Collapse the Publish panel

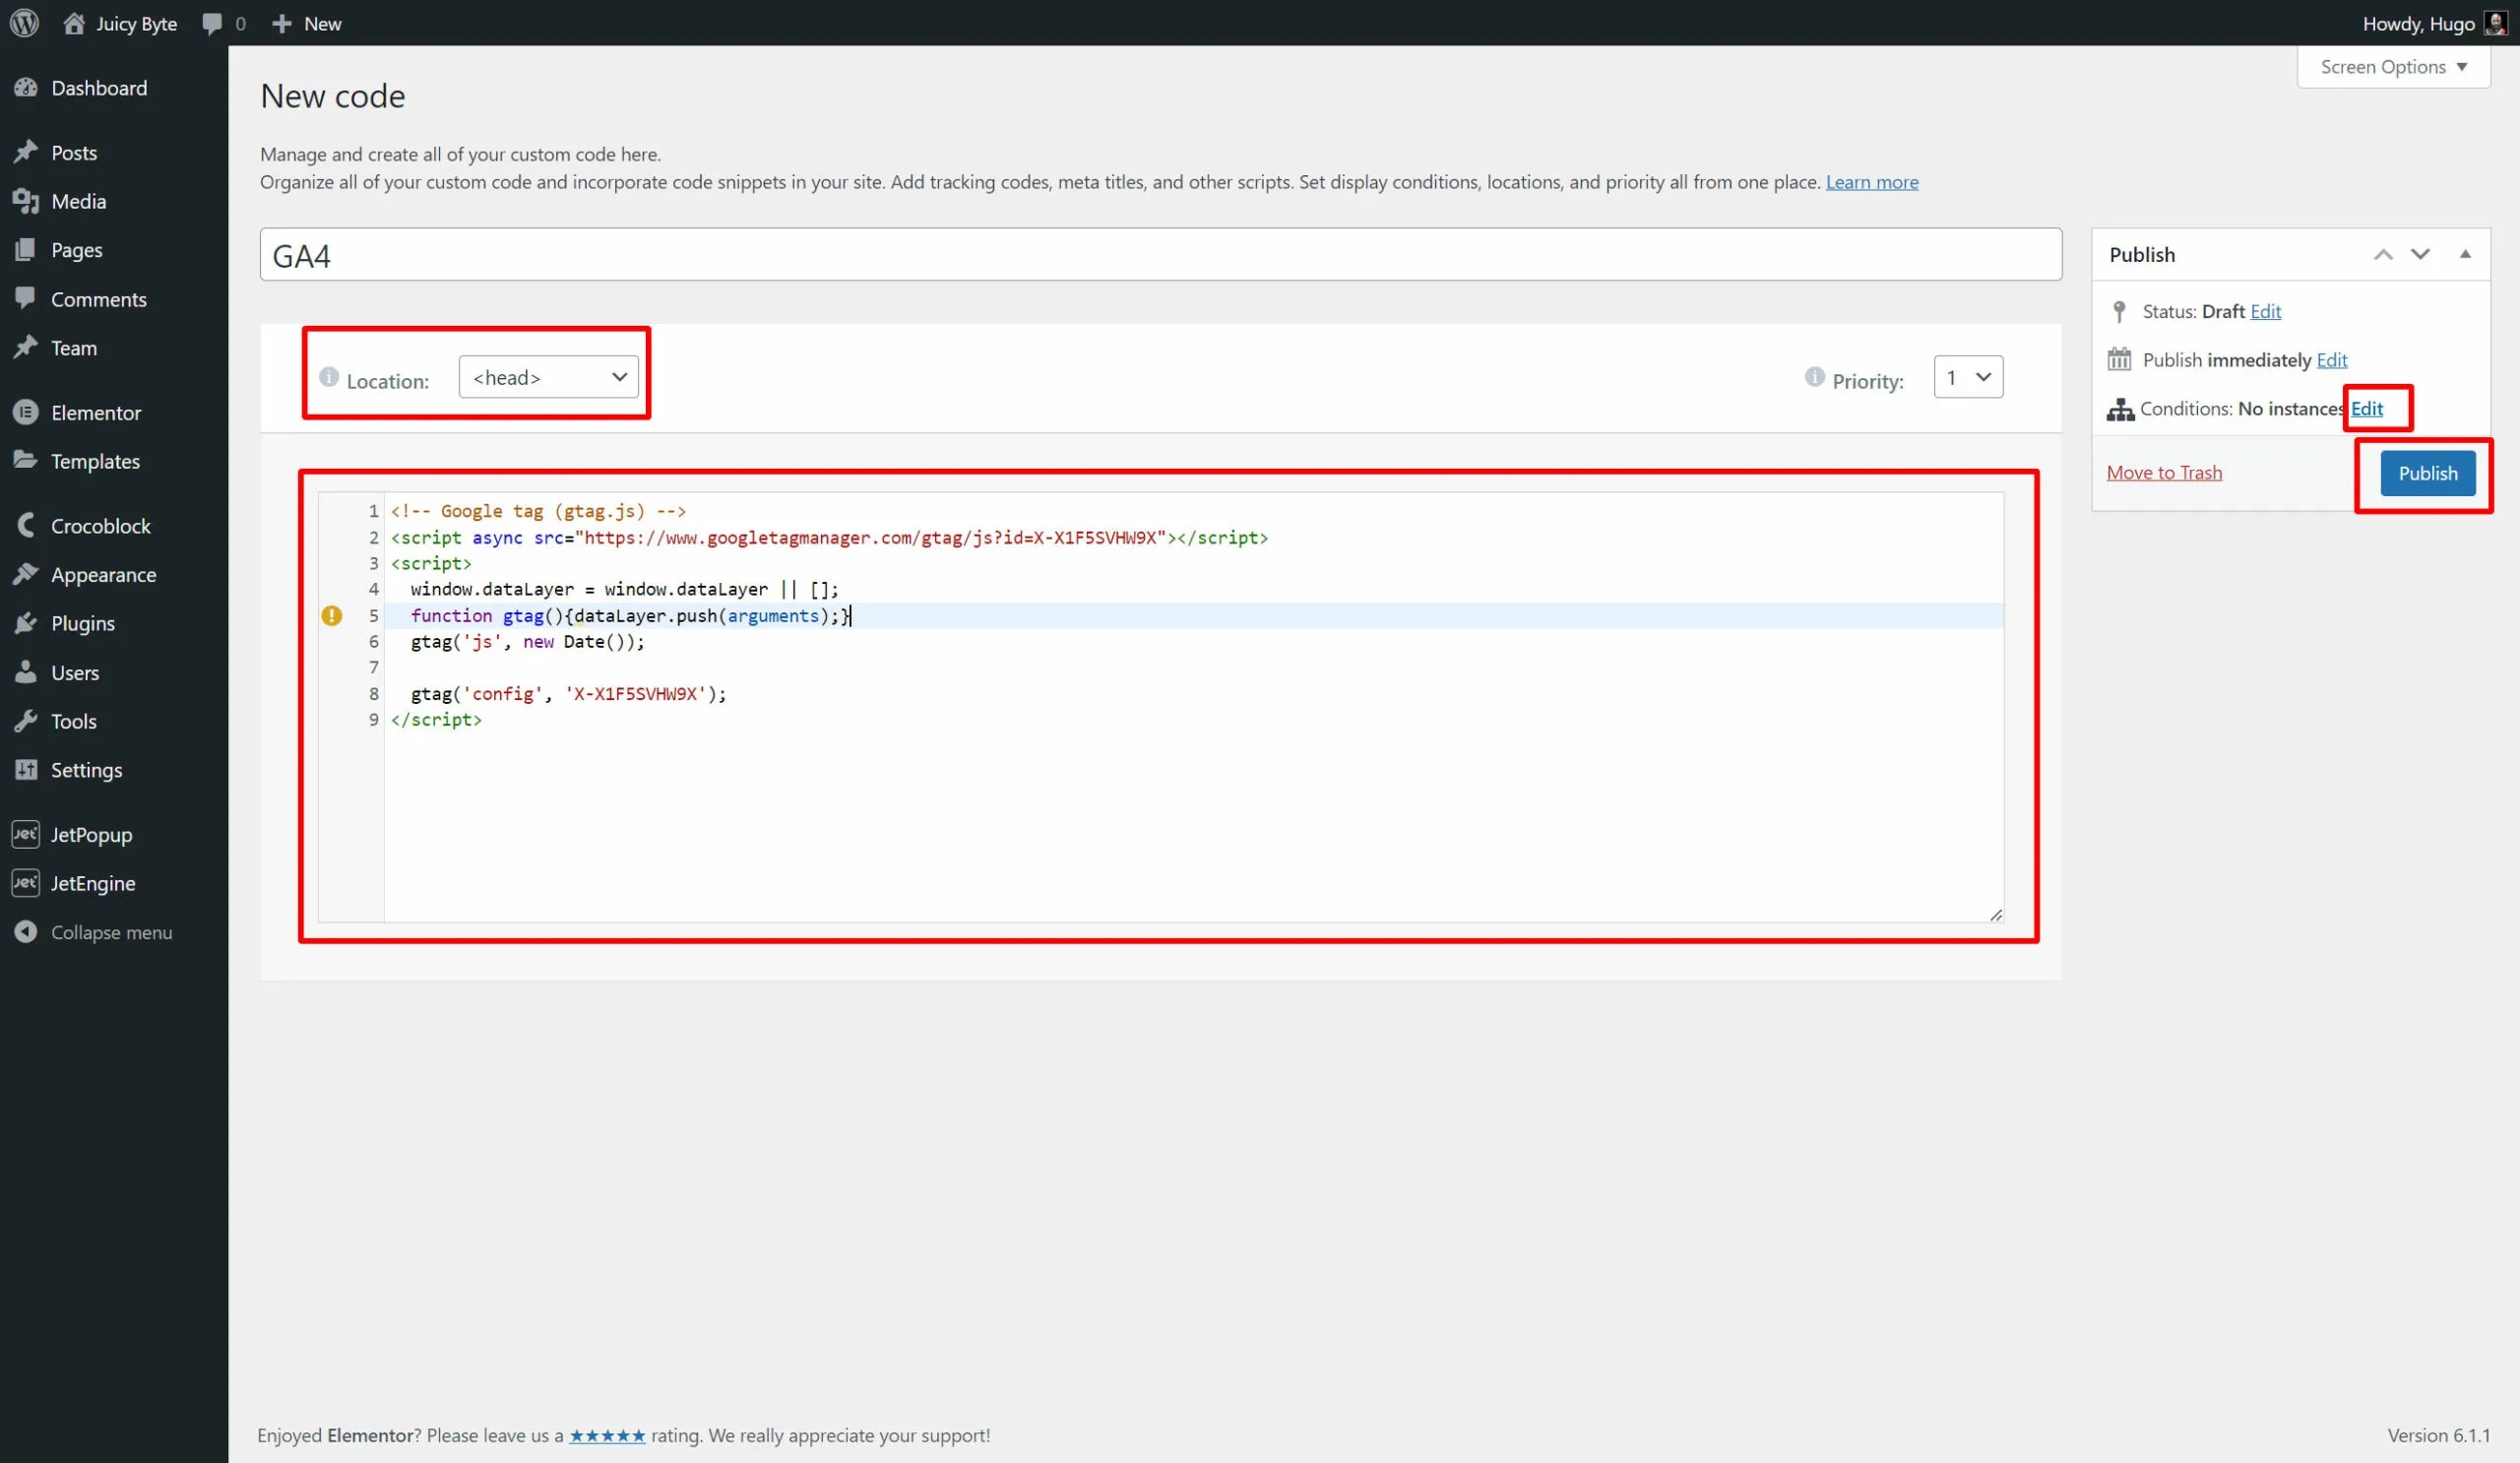pos(2466,254)
